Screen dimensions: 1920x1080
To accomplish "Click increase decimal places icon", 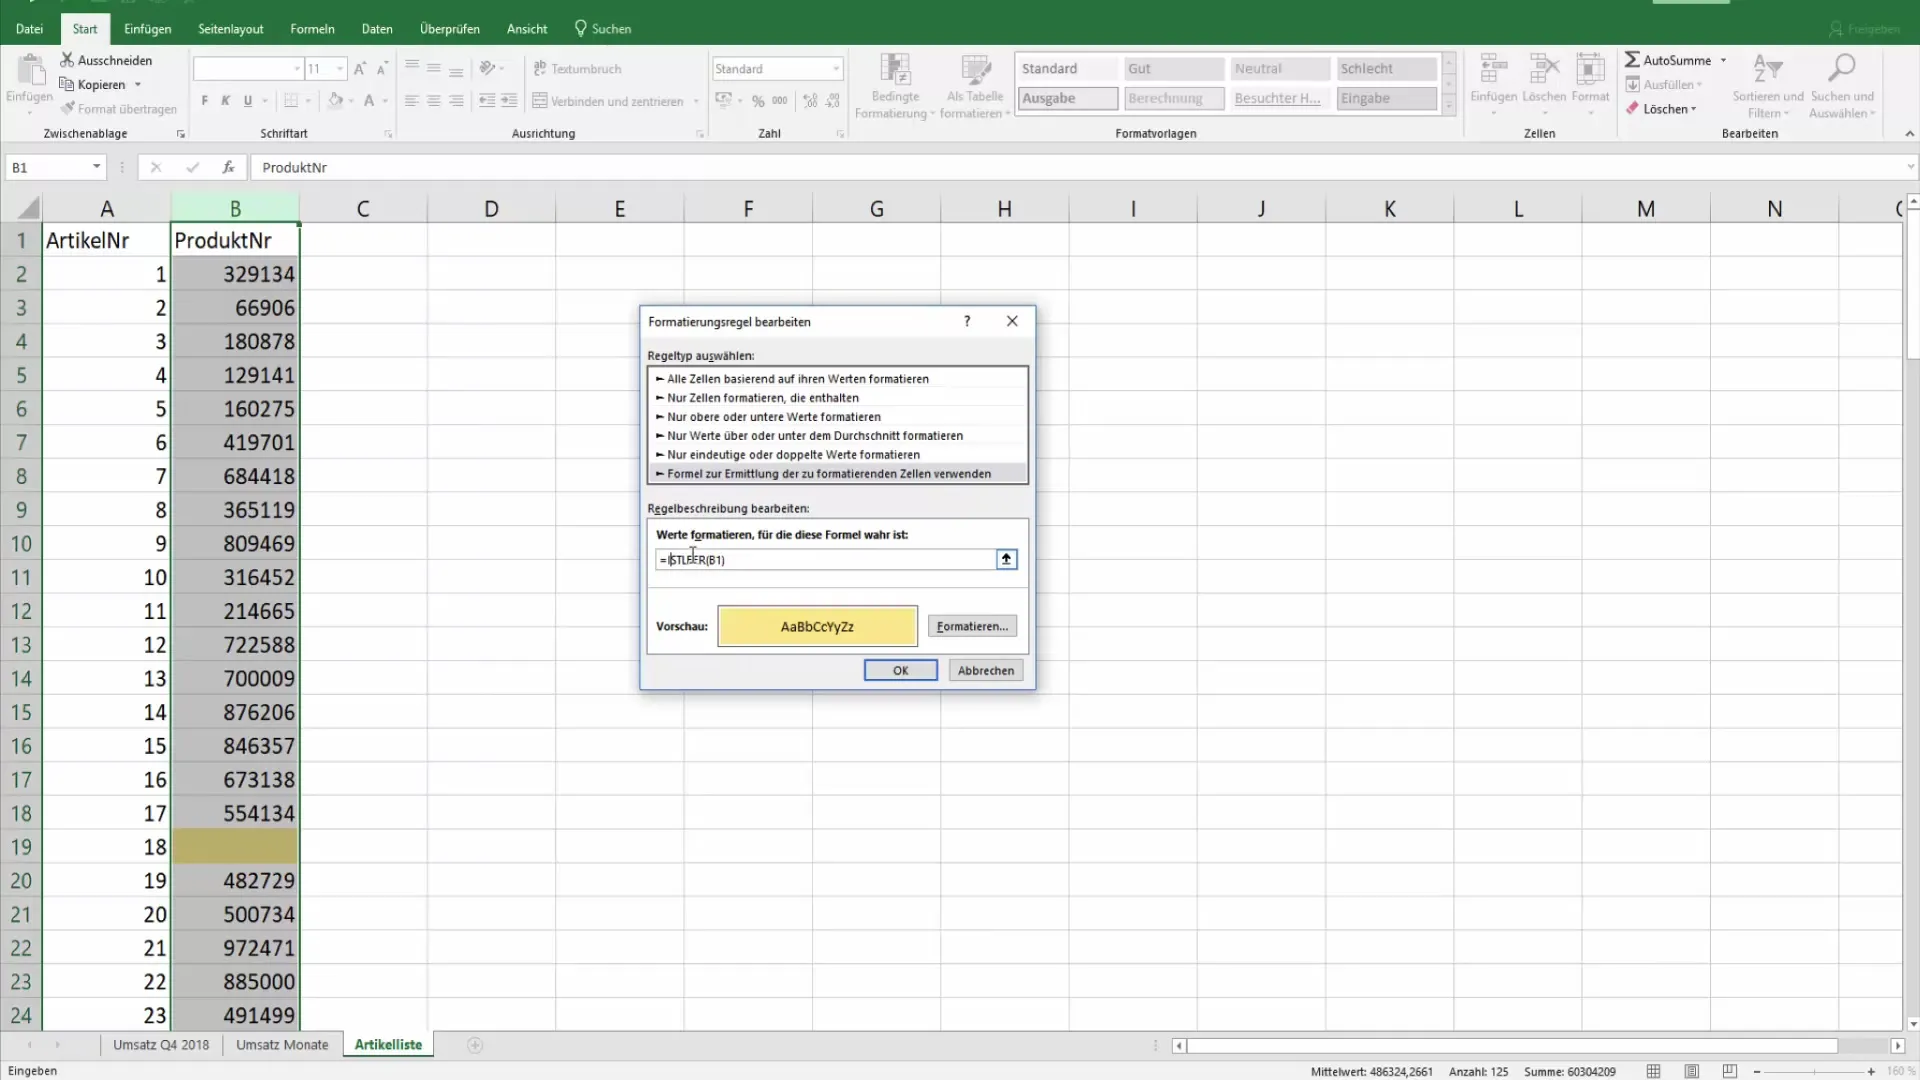I will (x=810, y=101).
